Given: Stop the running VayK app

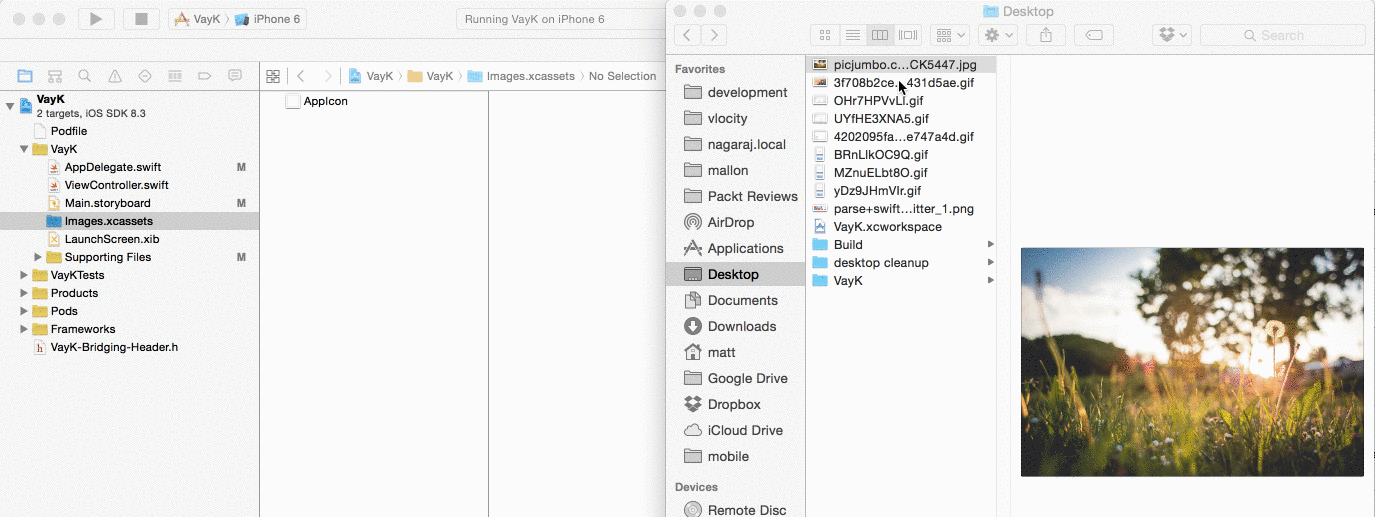Looking at the screenshot, I should point(141,19).
